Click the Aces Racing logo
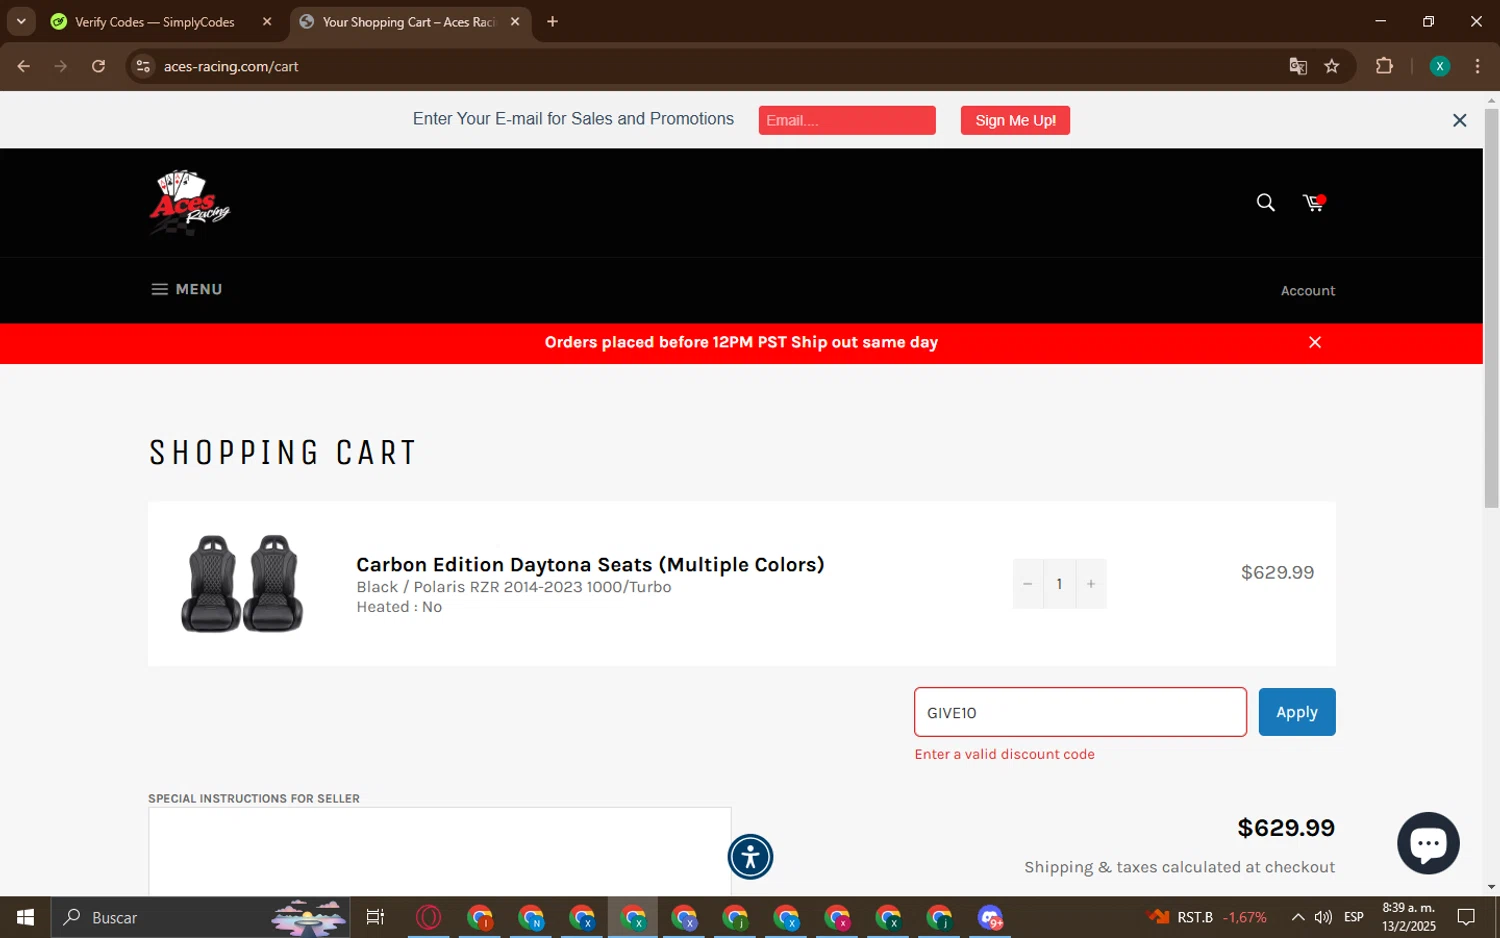The width and height of the screenshot is (1500, 938). [x=189, y=203]
